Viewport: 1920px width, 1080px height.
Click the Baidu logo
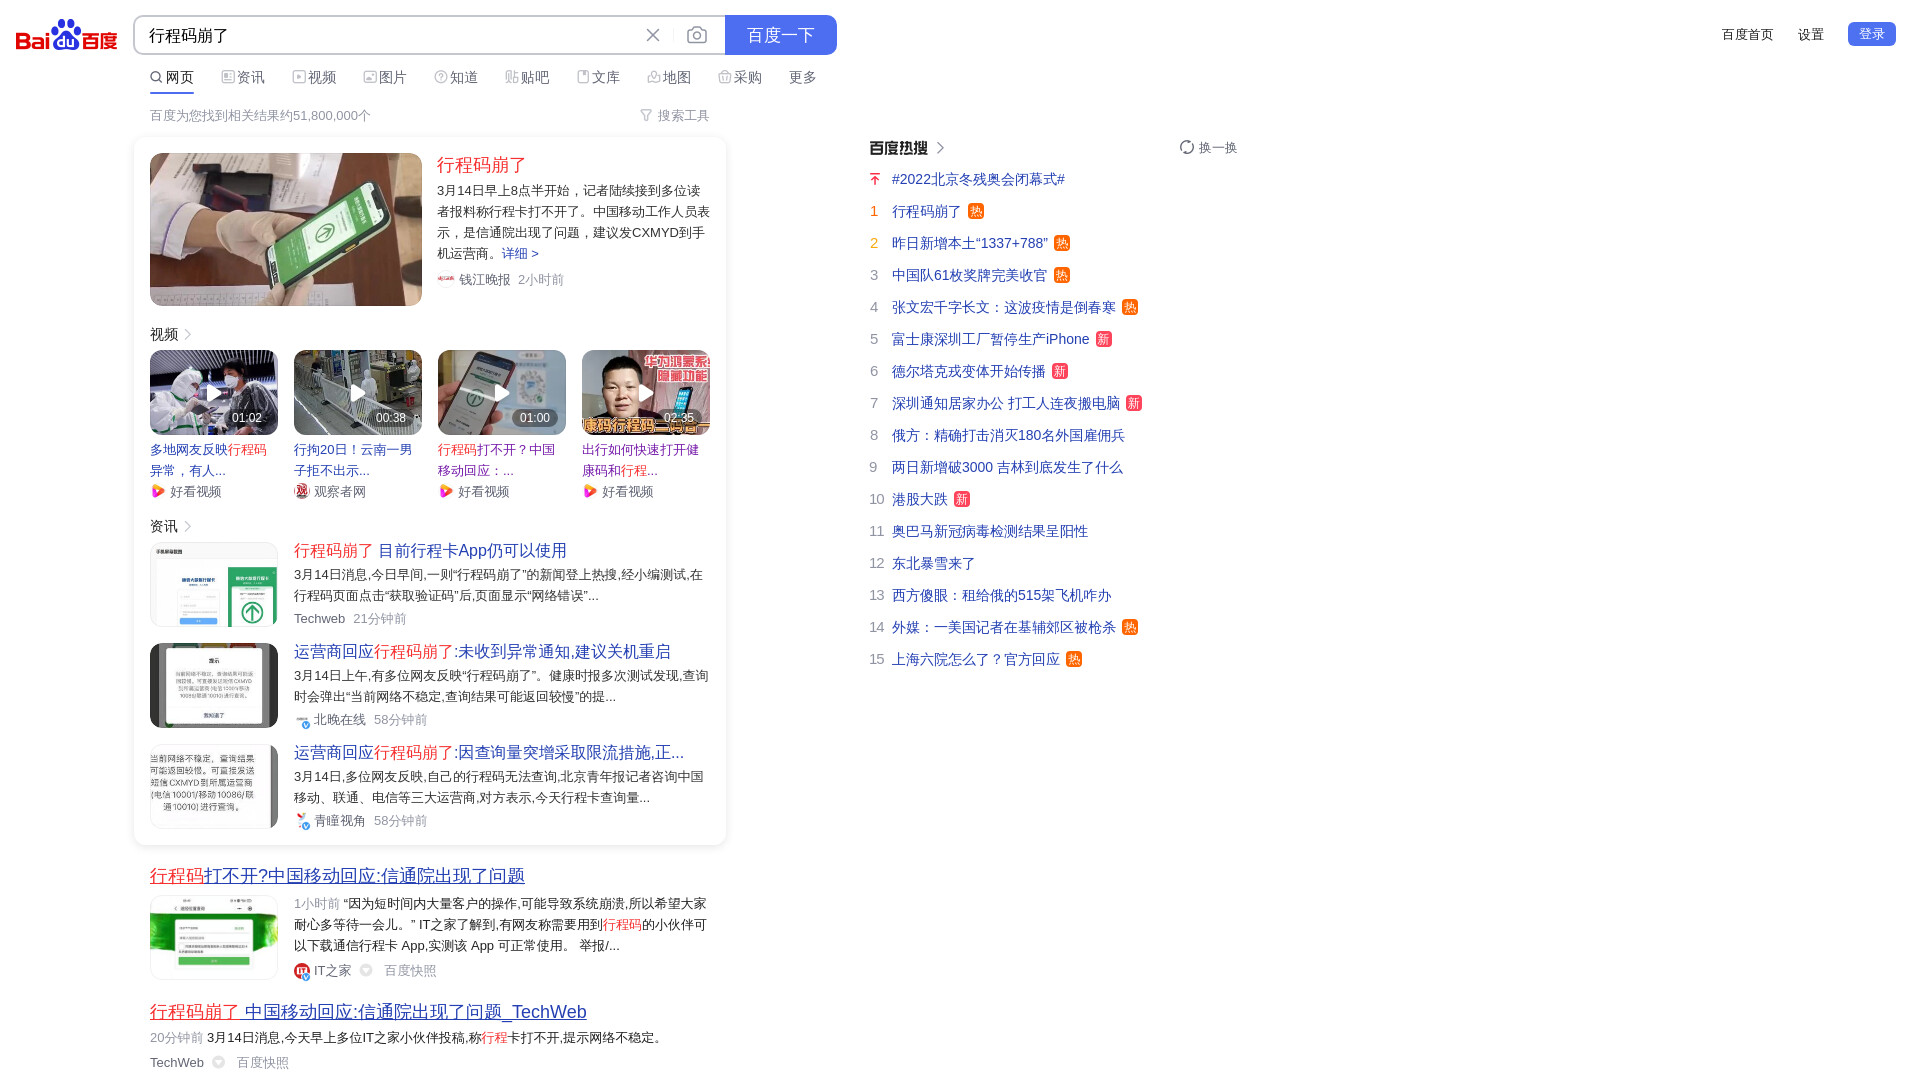[x=66, y=35]
